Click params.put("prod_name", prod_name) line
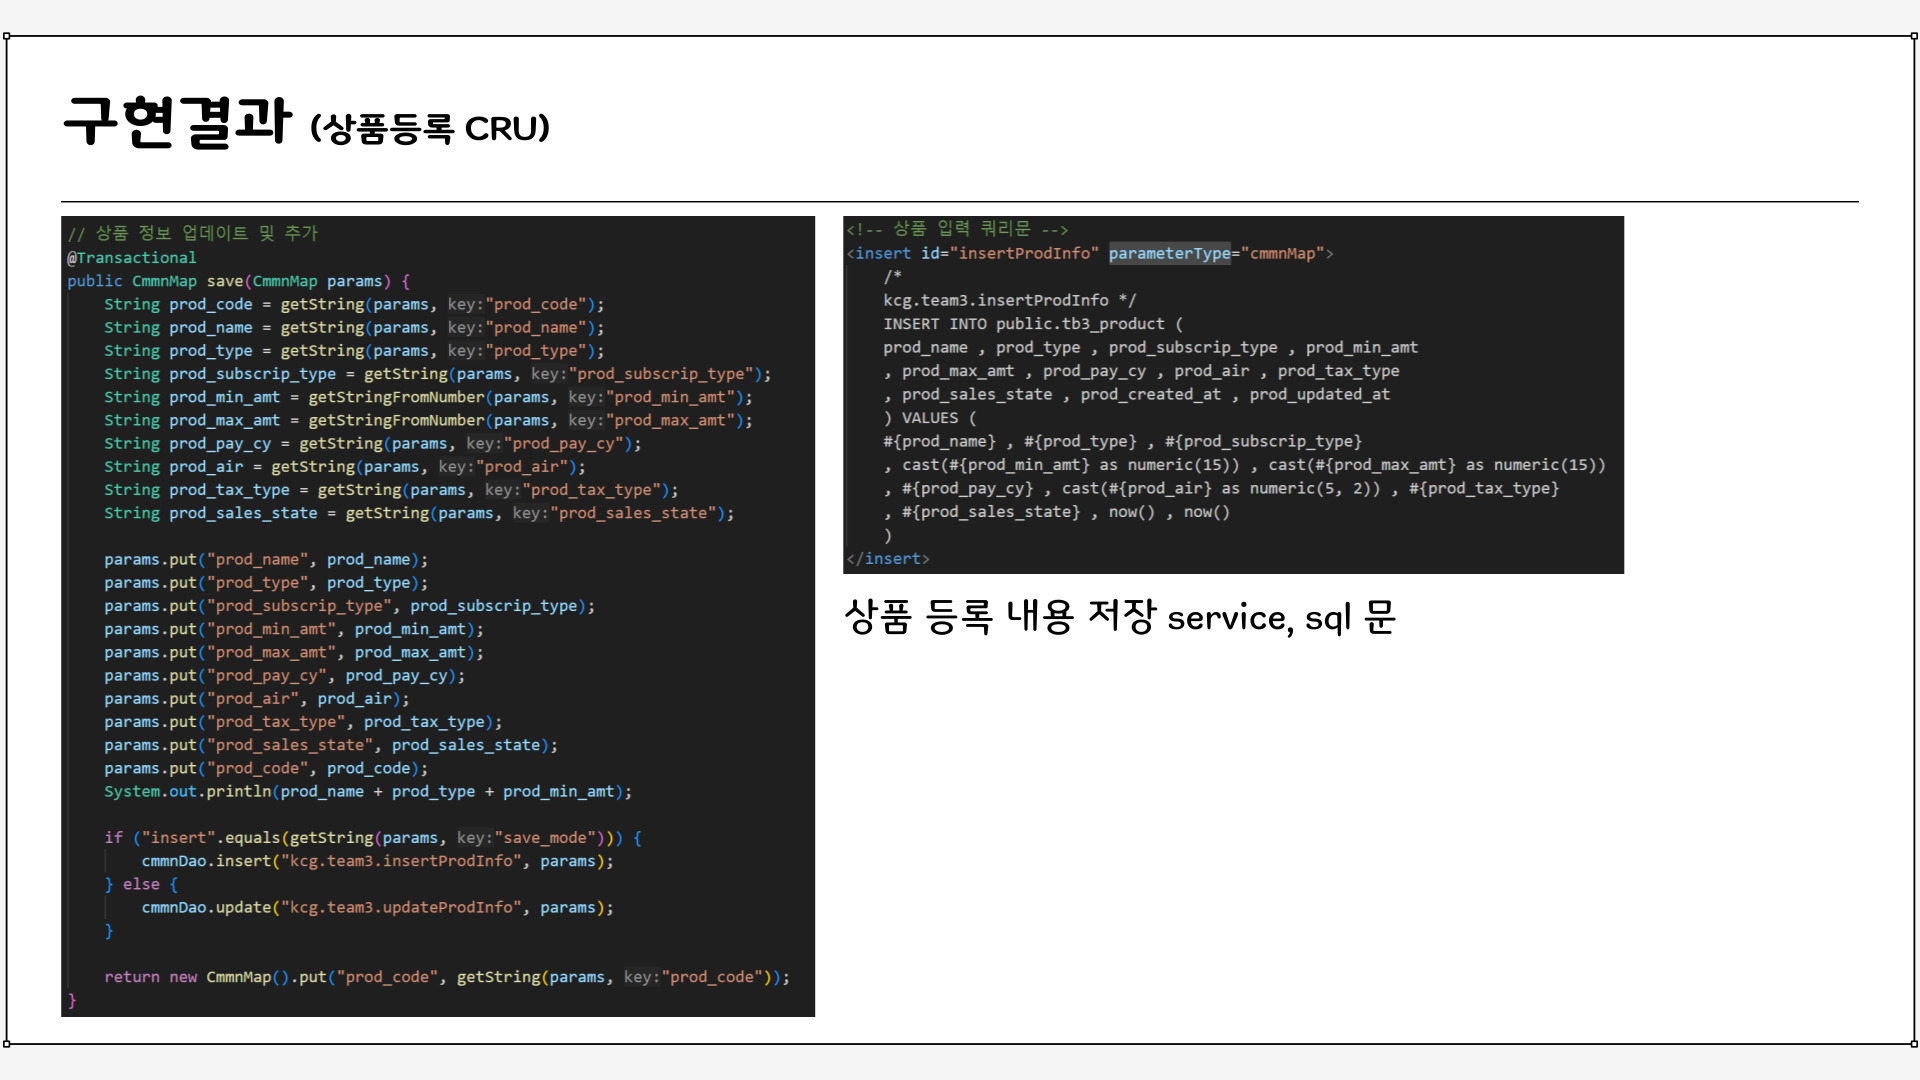 click(266, 559)
